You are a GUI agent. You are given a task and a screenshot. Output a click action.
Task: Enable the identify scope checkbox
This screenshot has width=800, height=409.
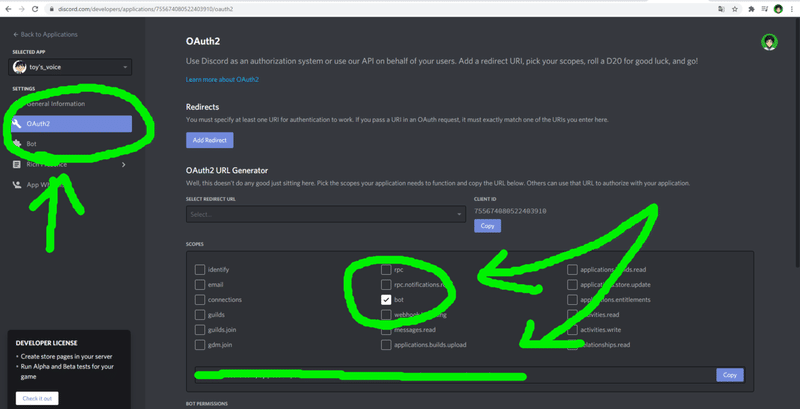[199, 269]
